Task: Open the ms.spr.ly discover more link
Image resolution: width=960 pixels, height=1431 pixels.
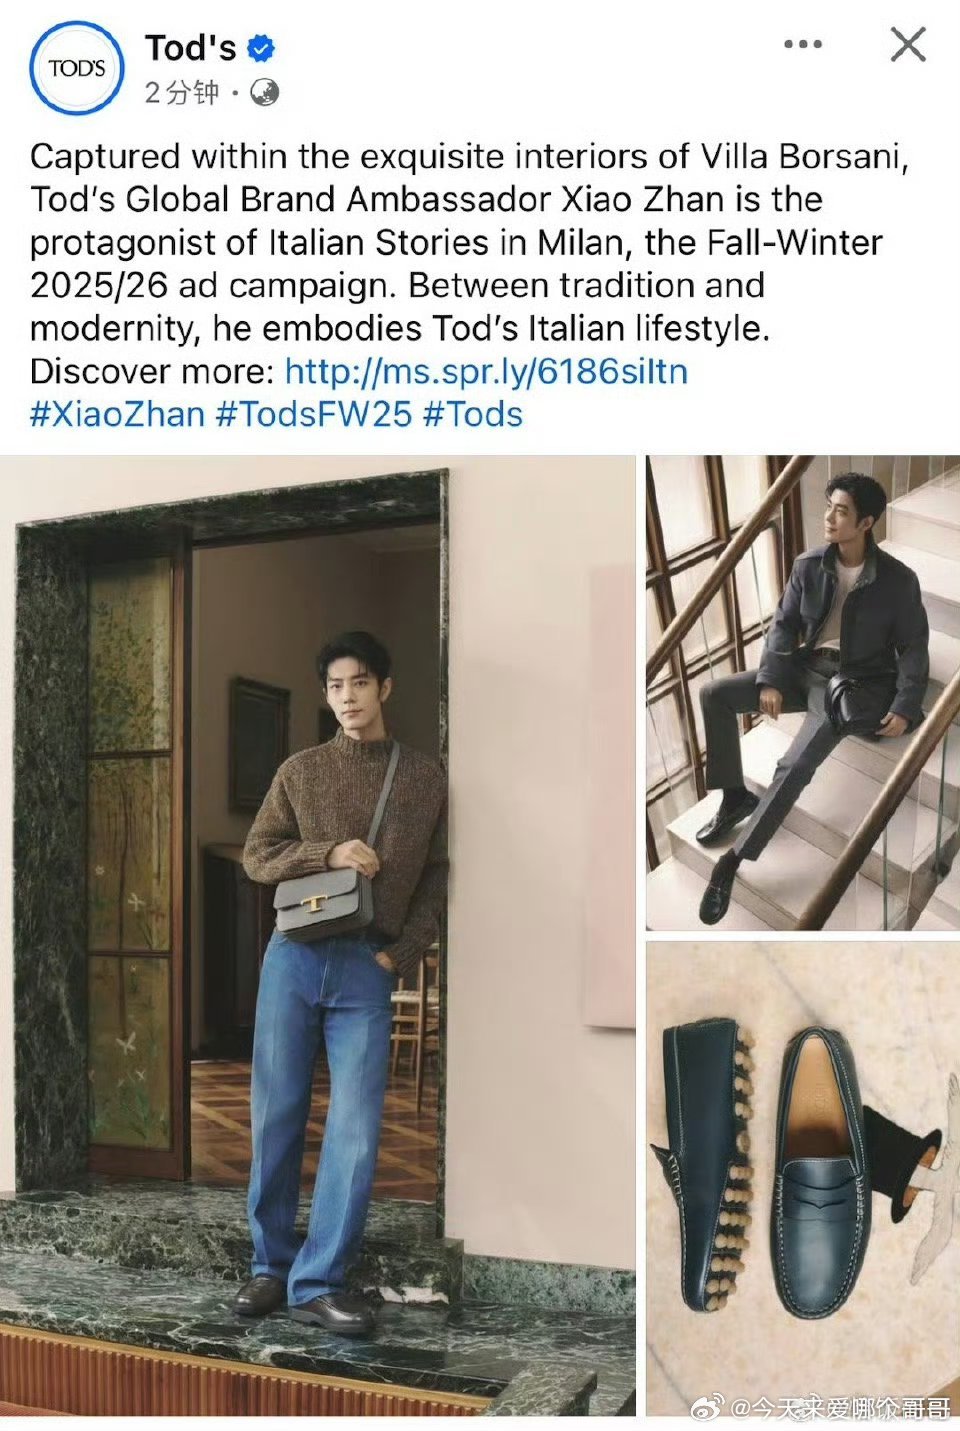Action: 486,371
